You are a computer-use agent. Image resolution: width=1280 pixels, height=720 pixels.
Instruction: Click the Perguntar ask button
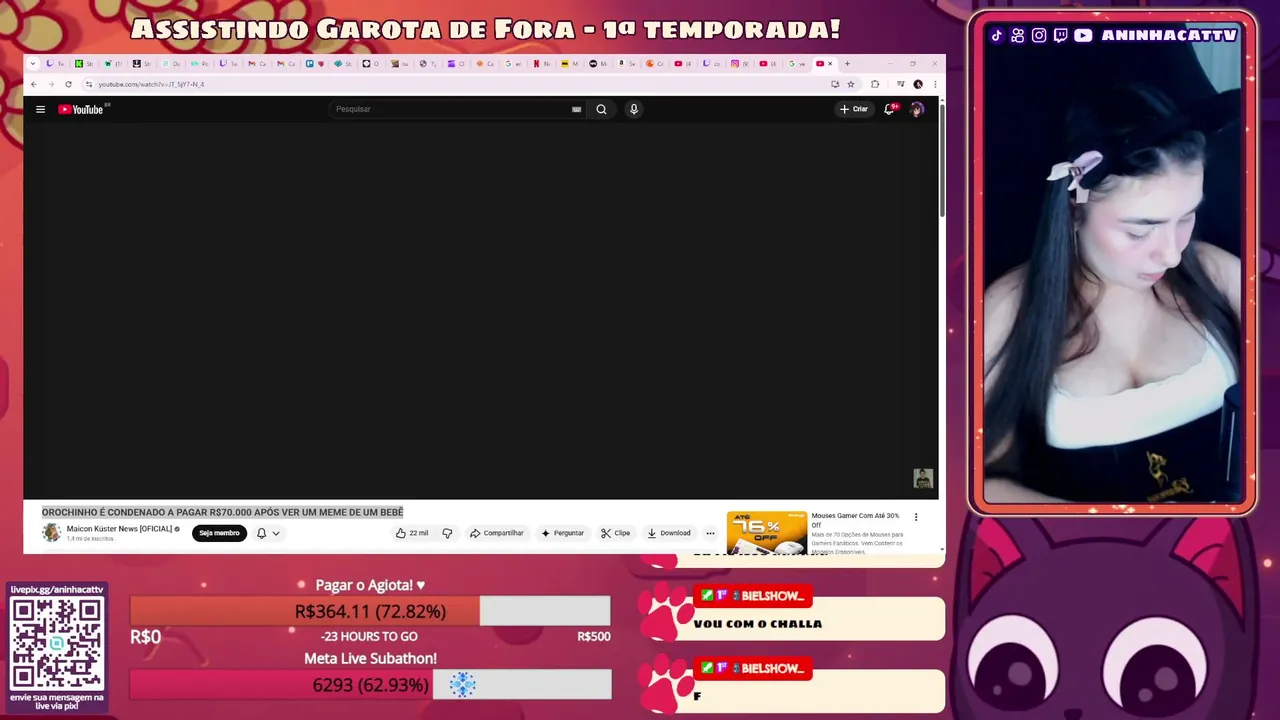pos(562,533)
